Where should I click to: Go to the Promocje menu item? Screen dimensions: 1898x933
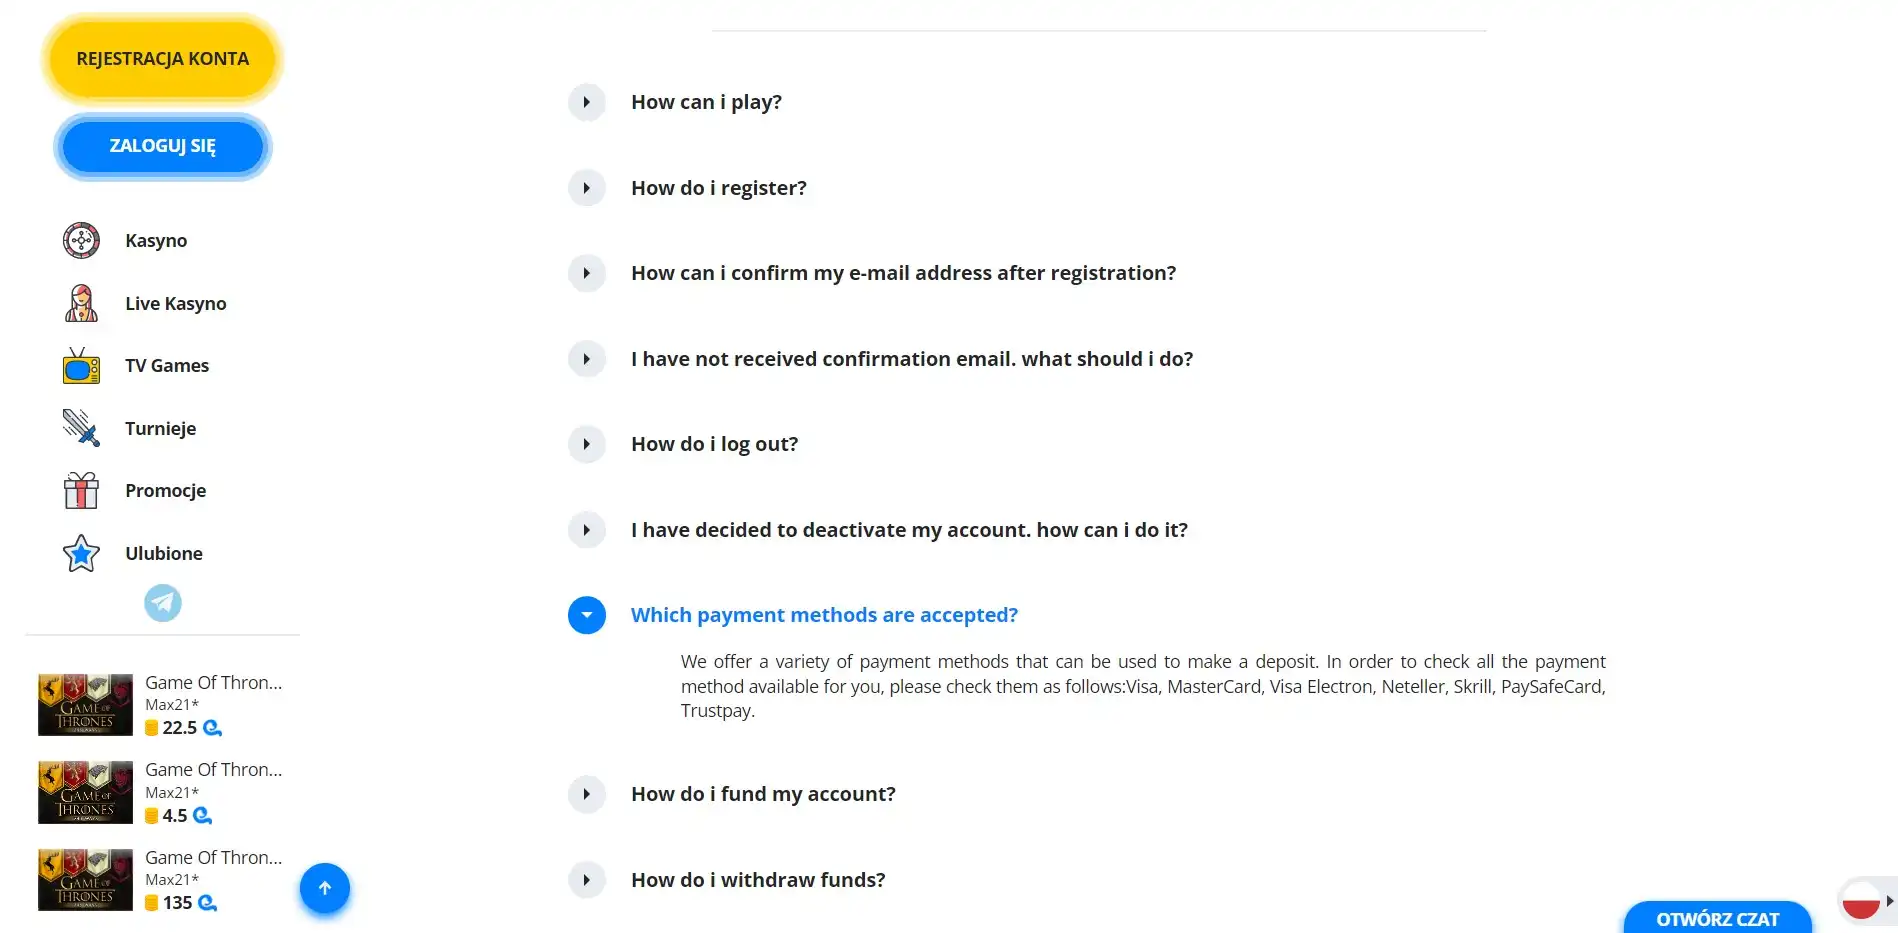point(165,491)
